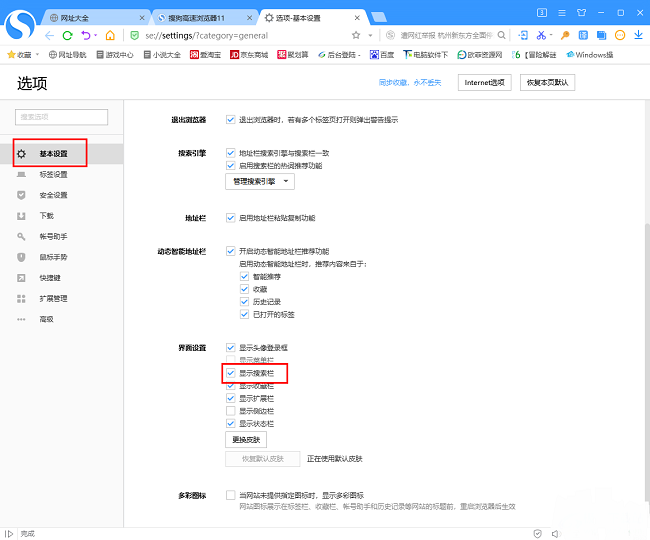Uncheck 历史记录 checkbox
Screen dimensions: 650x540
pyautogui.click(x=244, y=301)
